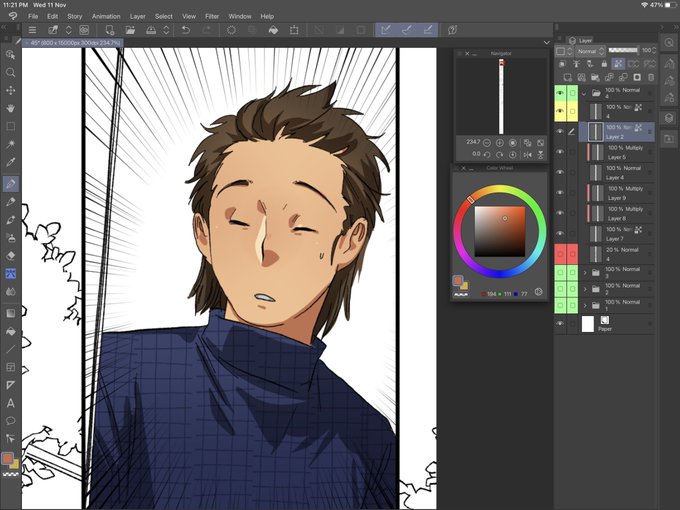Open the Filter menu
Viewport: 680px width, 510px height.
(212, 16)
